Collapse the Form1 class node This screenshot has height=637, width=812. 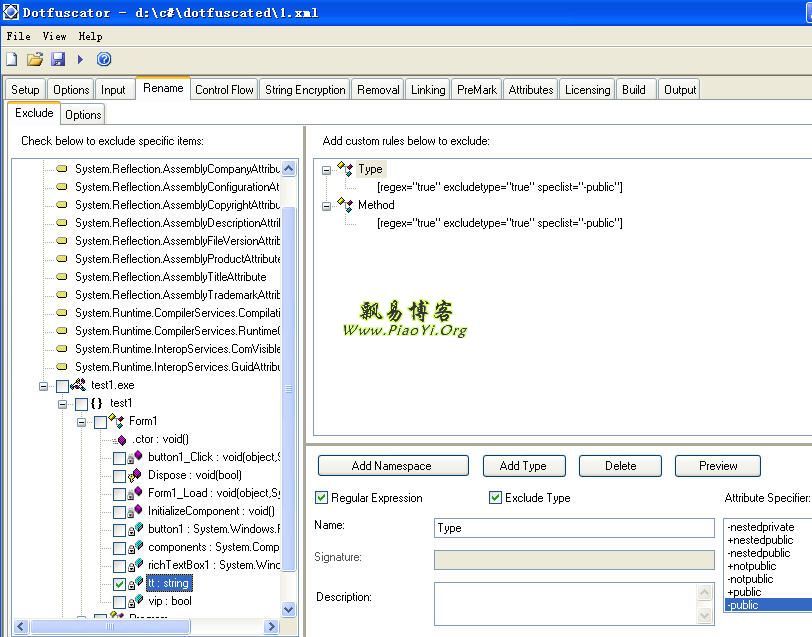point(81,422)
